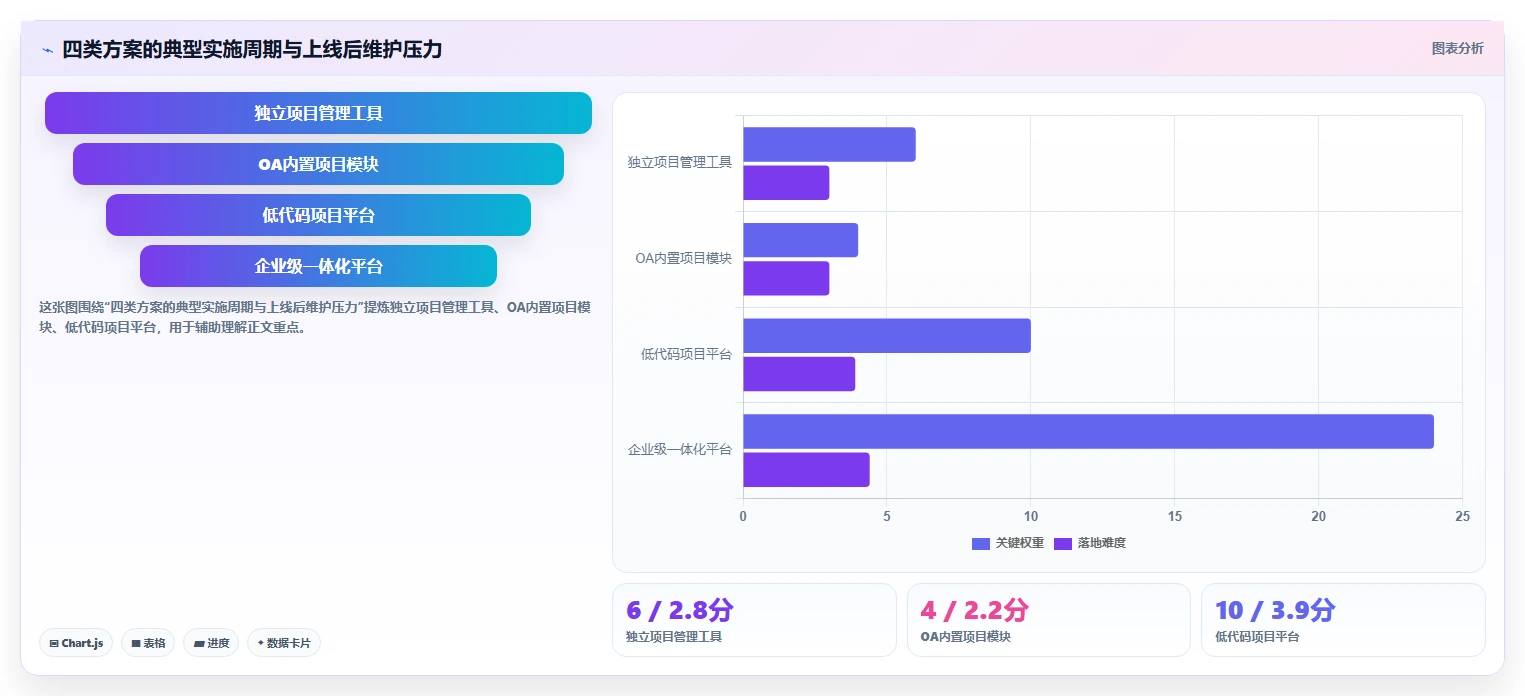Select the 低代码项目平台 funnel bar

click(318, 215)
